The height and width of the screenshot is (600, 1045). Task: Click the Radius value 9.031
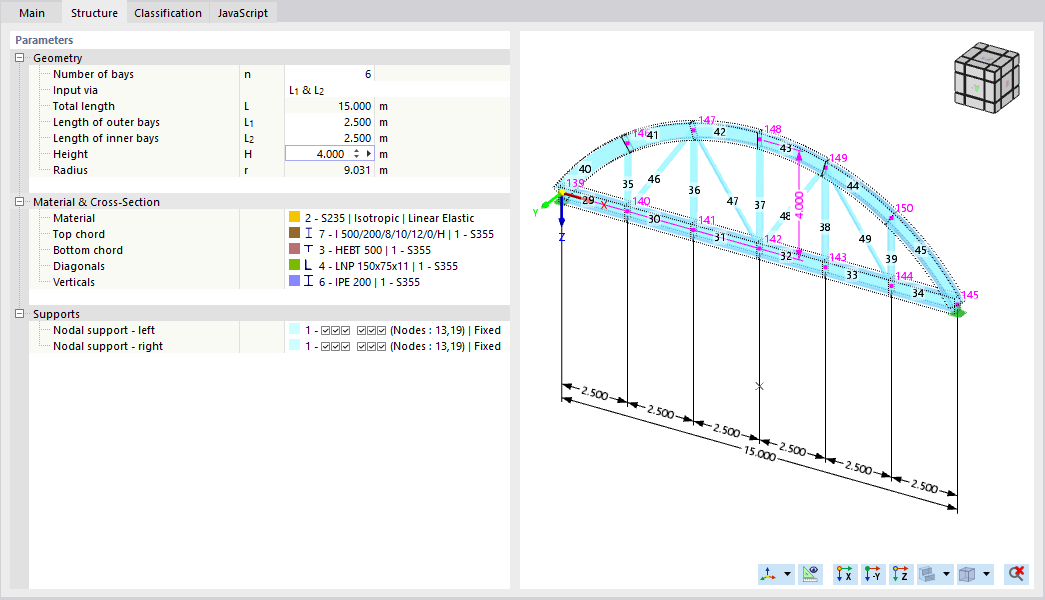click(x=329, y=170)
